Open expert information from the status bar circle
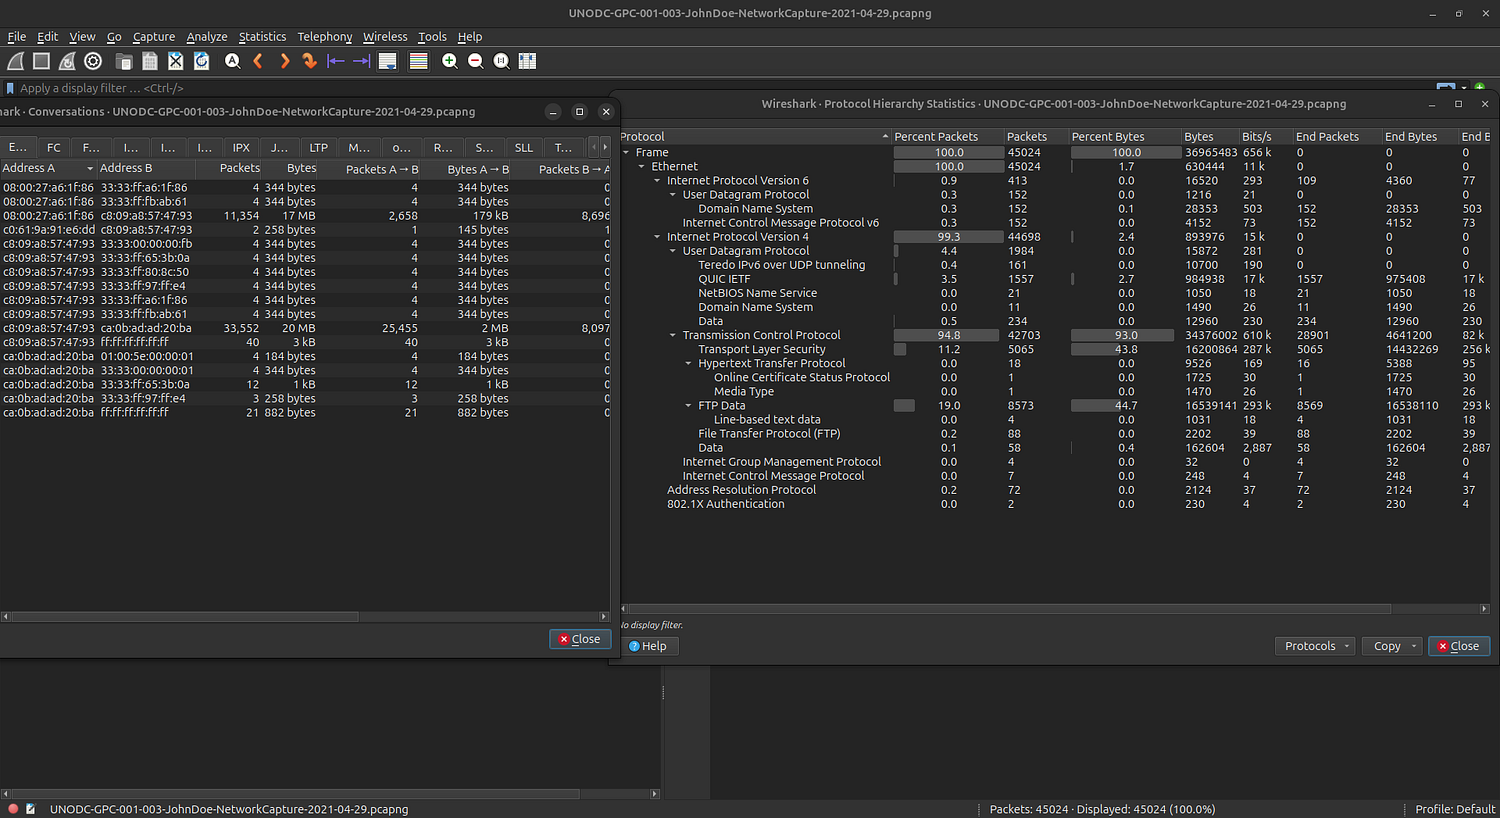The height and width of the screenshot is (818, 1500). (x=13, y=809)
